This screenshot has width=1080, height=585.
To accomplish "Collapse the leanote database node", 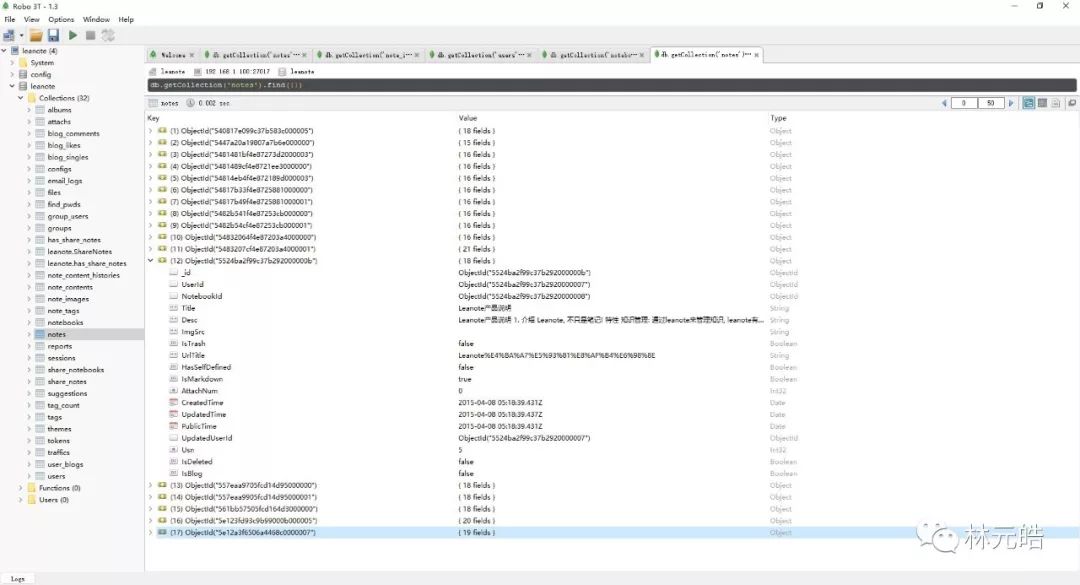I will pyautogui.click(x=12, y=86).
